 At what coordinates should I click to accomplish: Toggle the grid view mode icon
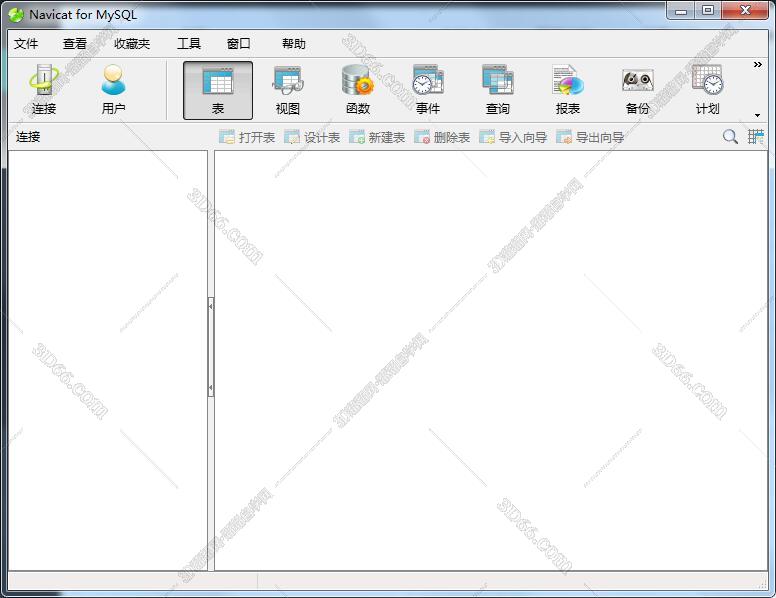coord(756,137)
